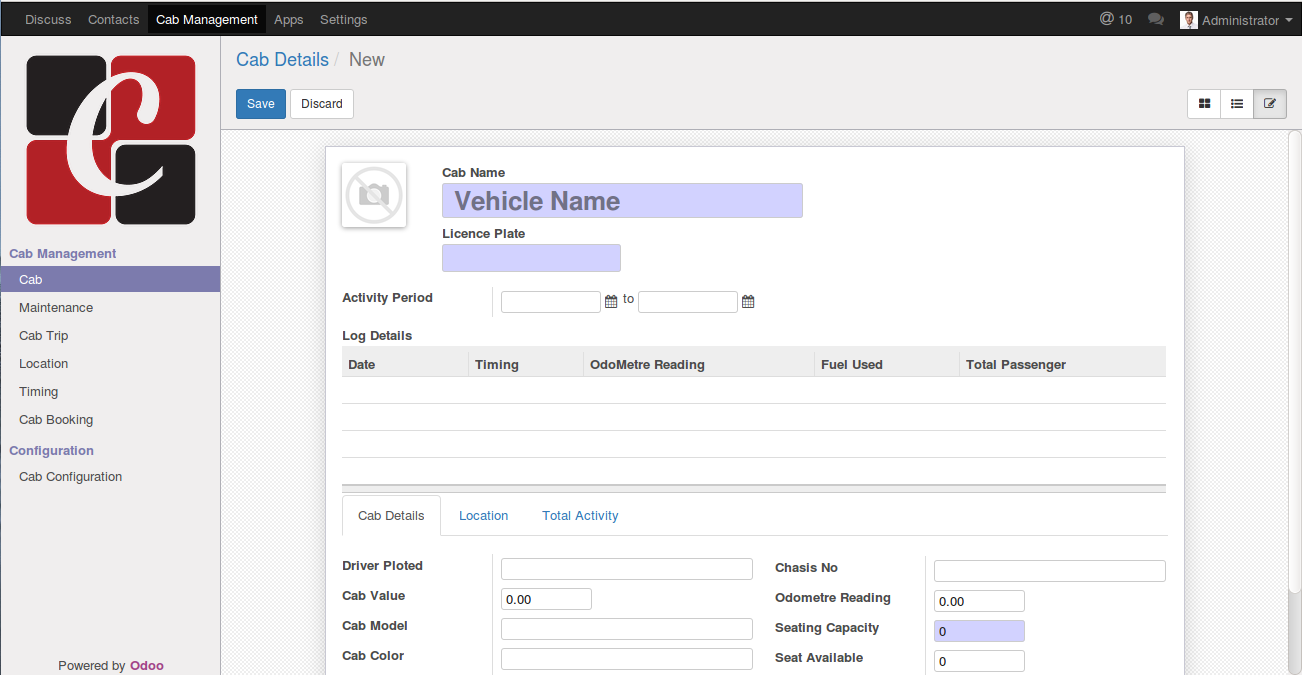Open the Location tab
Image resolution: width=1302 pixels, height=675 pixels.
483,516
